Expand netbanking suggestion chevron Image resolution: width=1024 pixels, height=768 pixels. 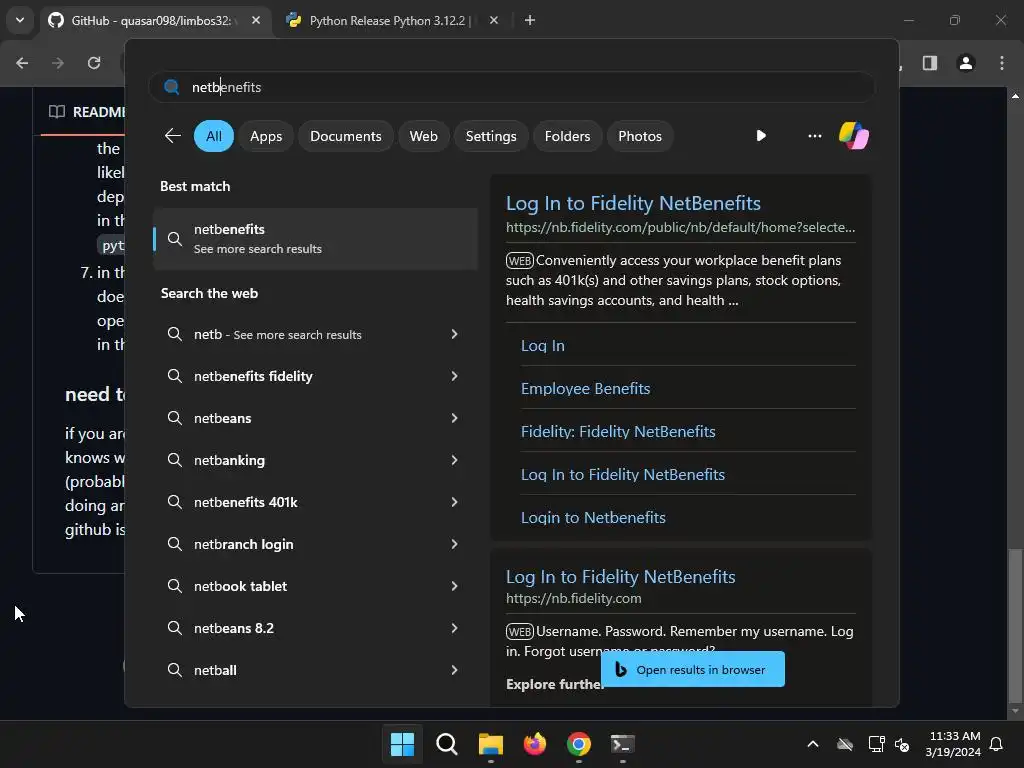tap(455, 460)
